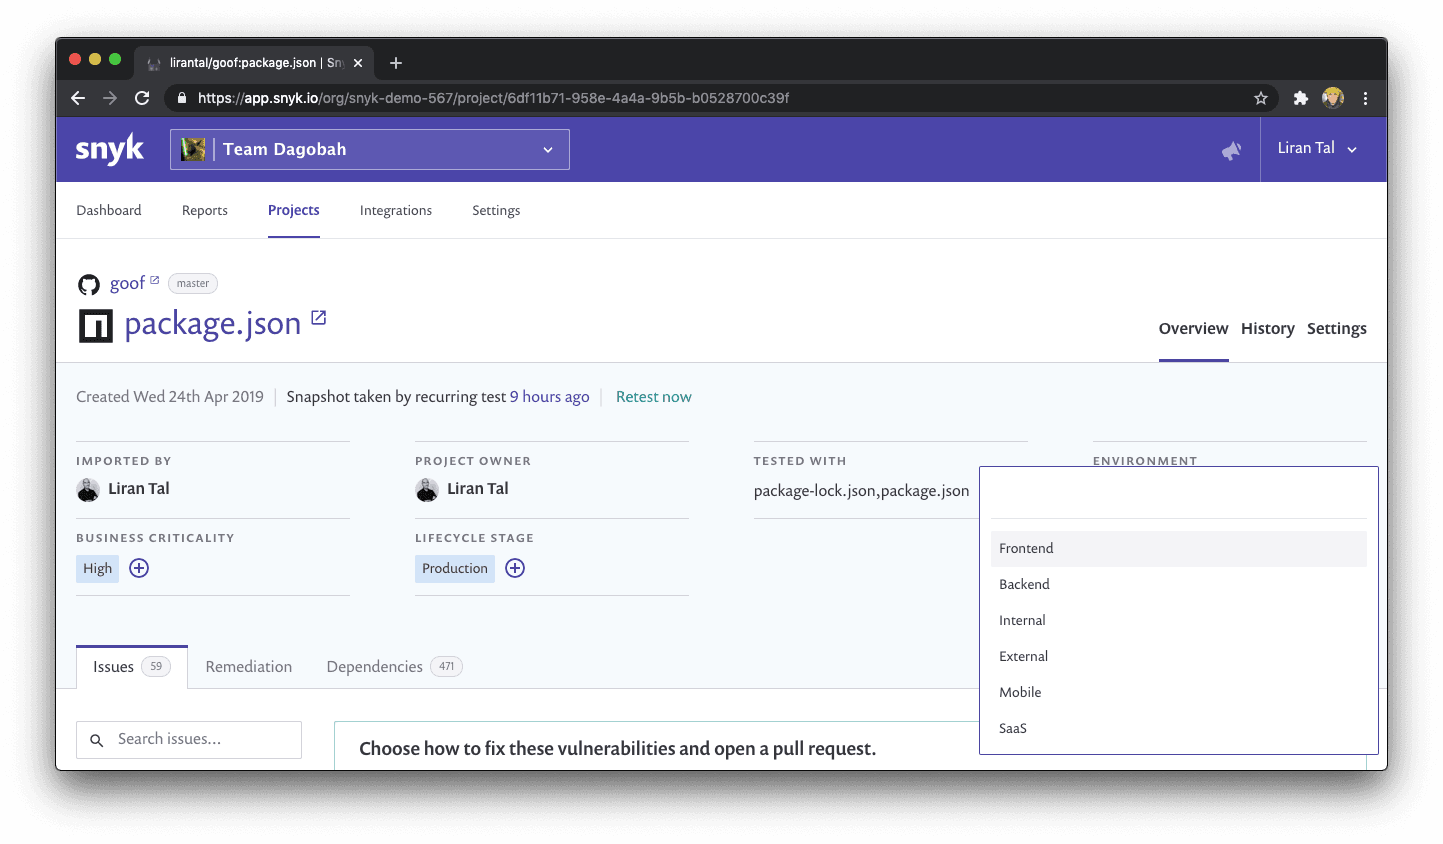
Task: Click the Search issues input field
Action: click(x=189, y=740)
